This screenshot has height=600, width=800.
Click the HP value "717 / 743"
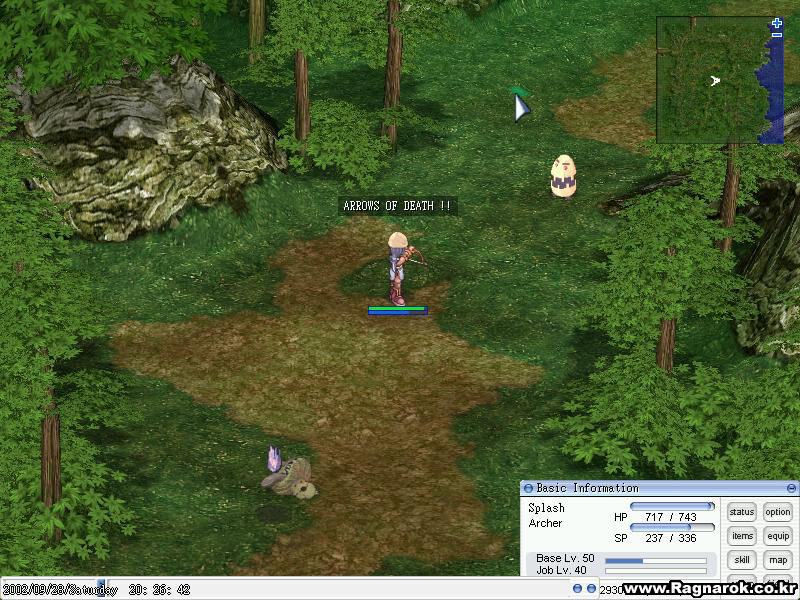[671, 517]
